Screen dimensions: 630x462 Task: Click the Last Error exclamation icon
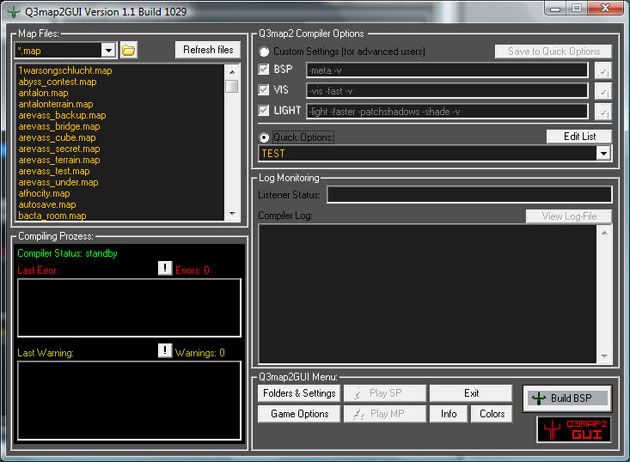[x=165, y=268]
